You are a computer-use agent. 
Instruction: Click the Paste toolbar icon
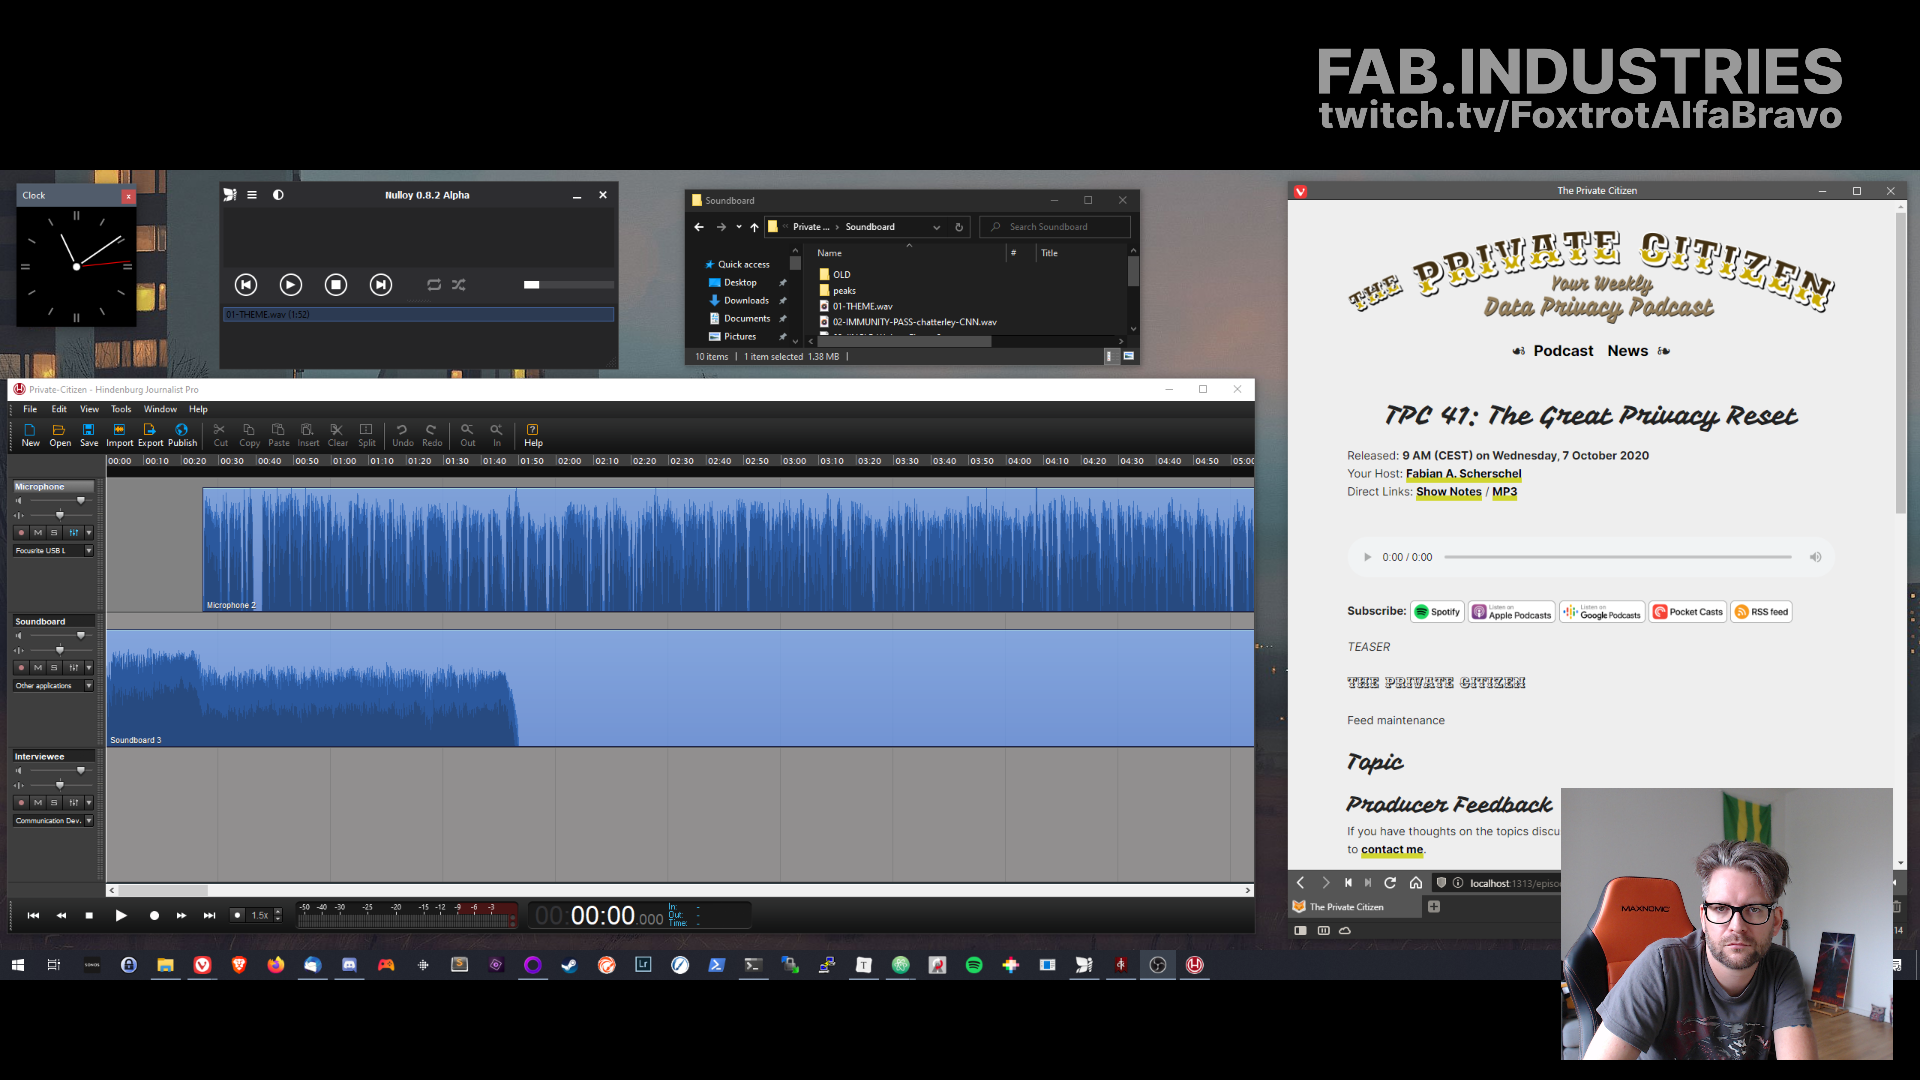tap(279, 435)
